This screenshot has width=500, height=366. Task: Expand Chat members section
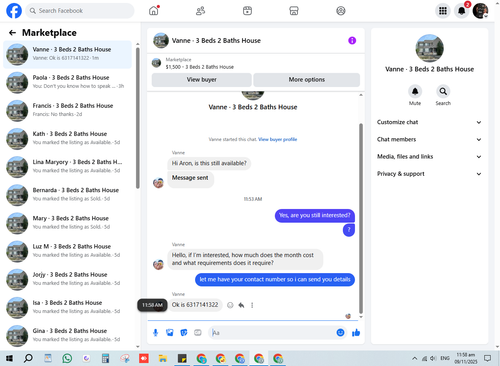tap(429, 139)
